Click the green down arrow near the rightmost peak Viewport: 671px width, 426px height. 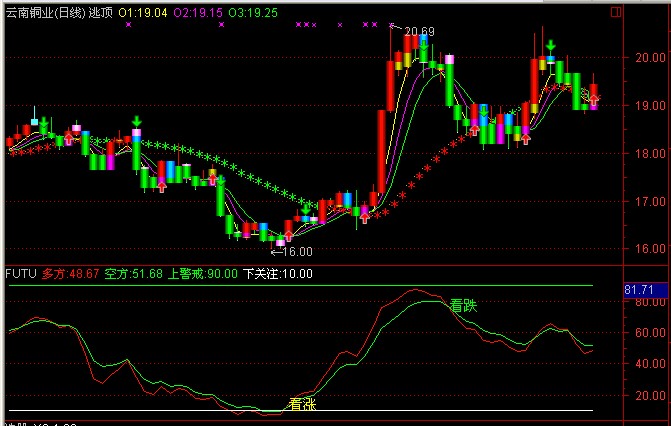(550, 46)
